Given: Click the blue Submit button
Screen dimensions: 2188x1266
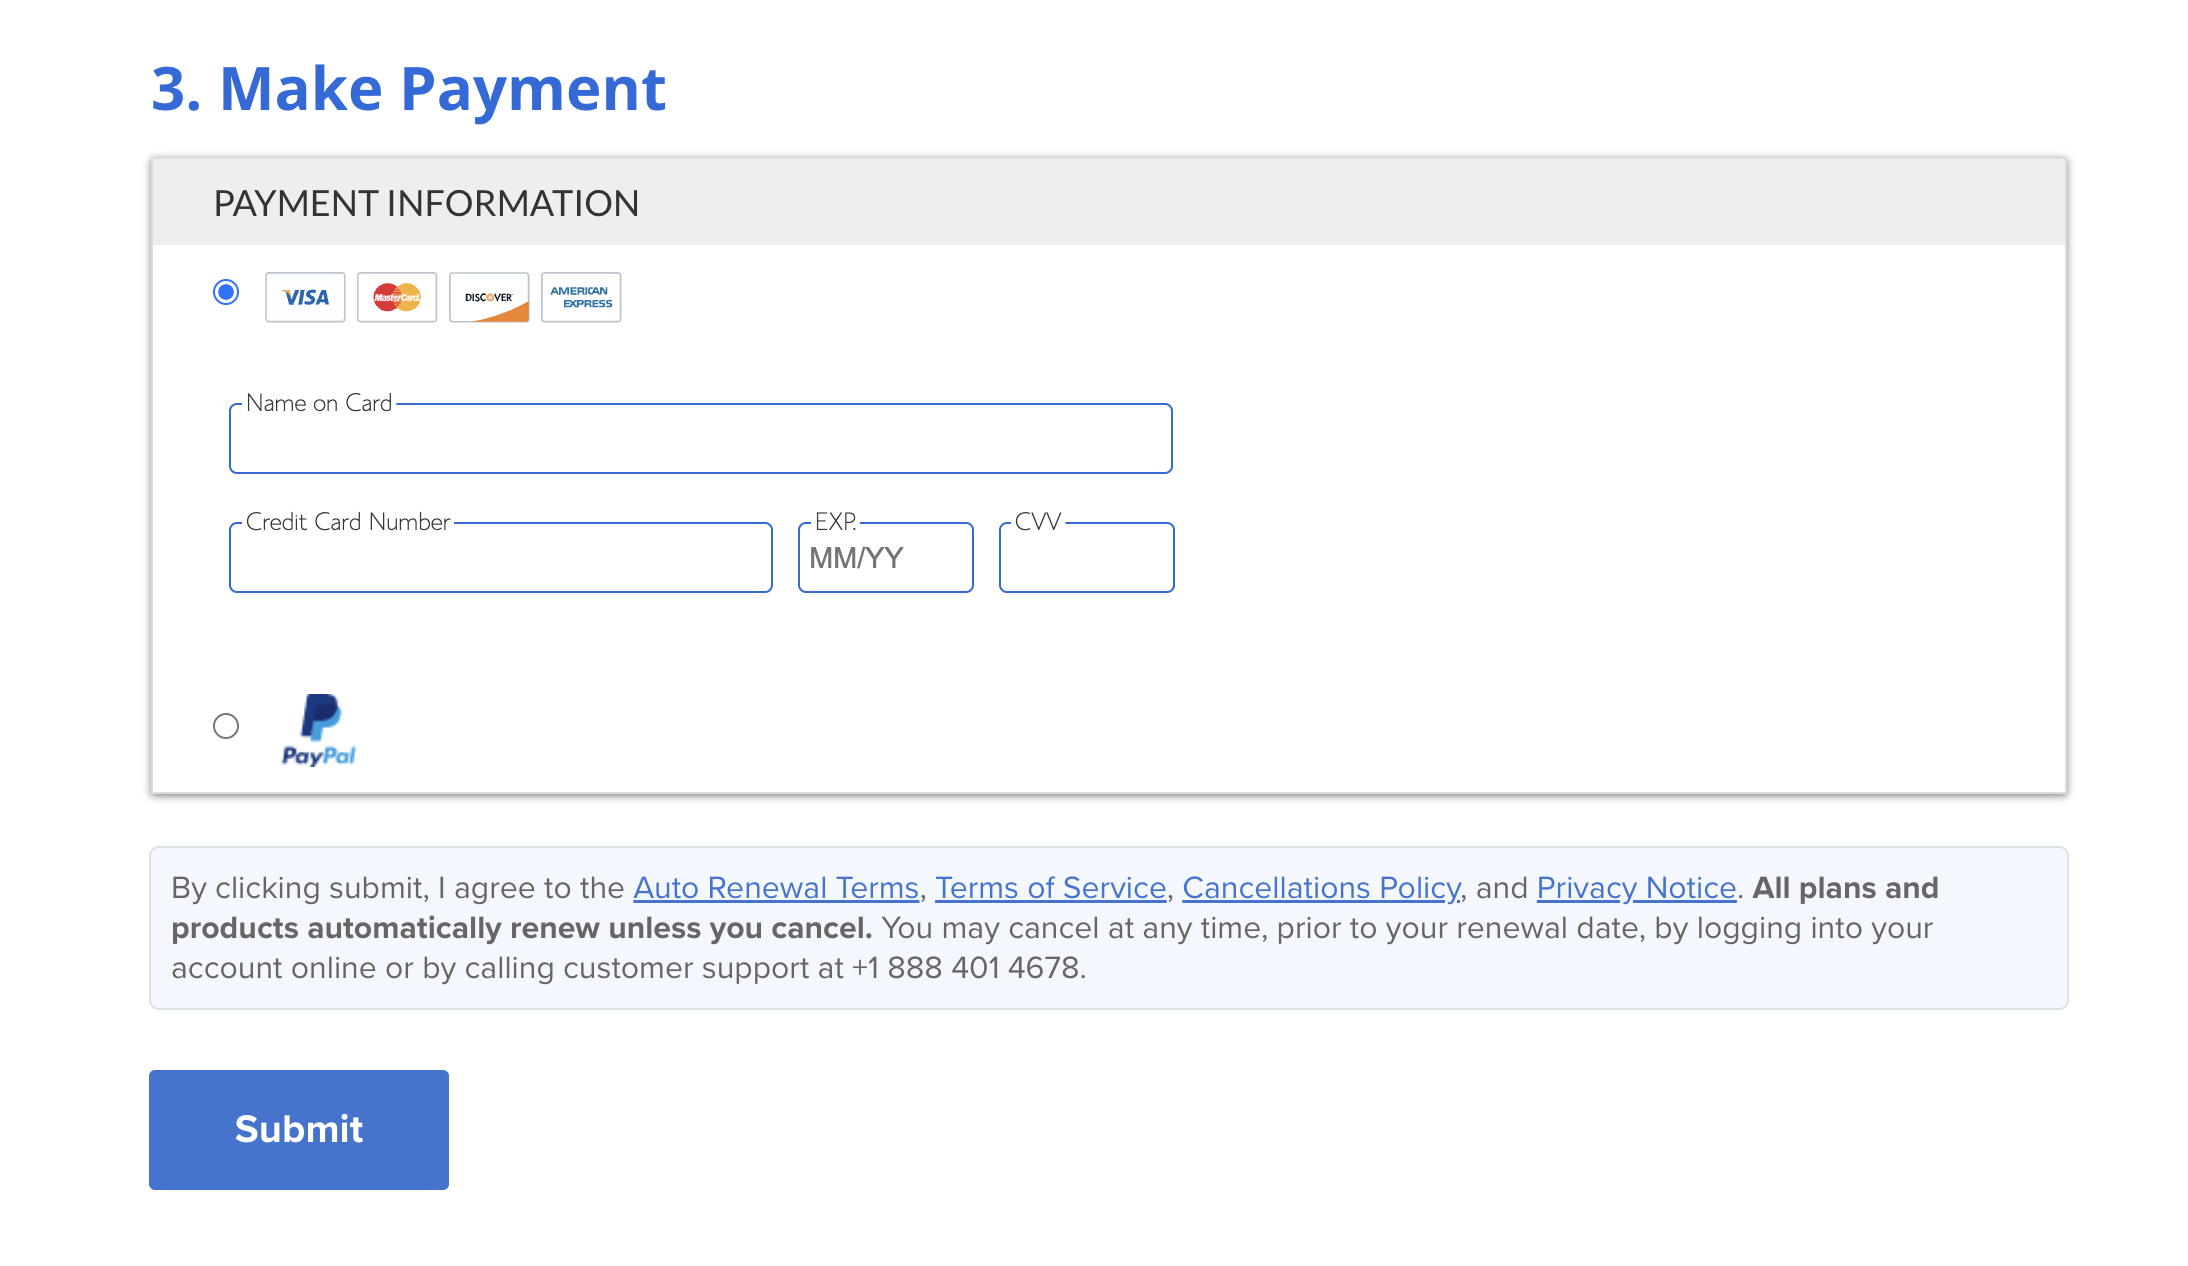Looking at the screenshot, I should [299, 1130].
